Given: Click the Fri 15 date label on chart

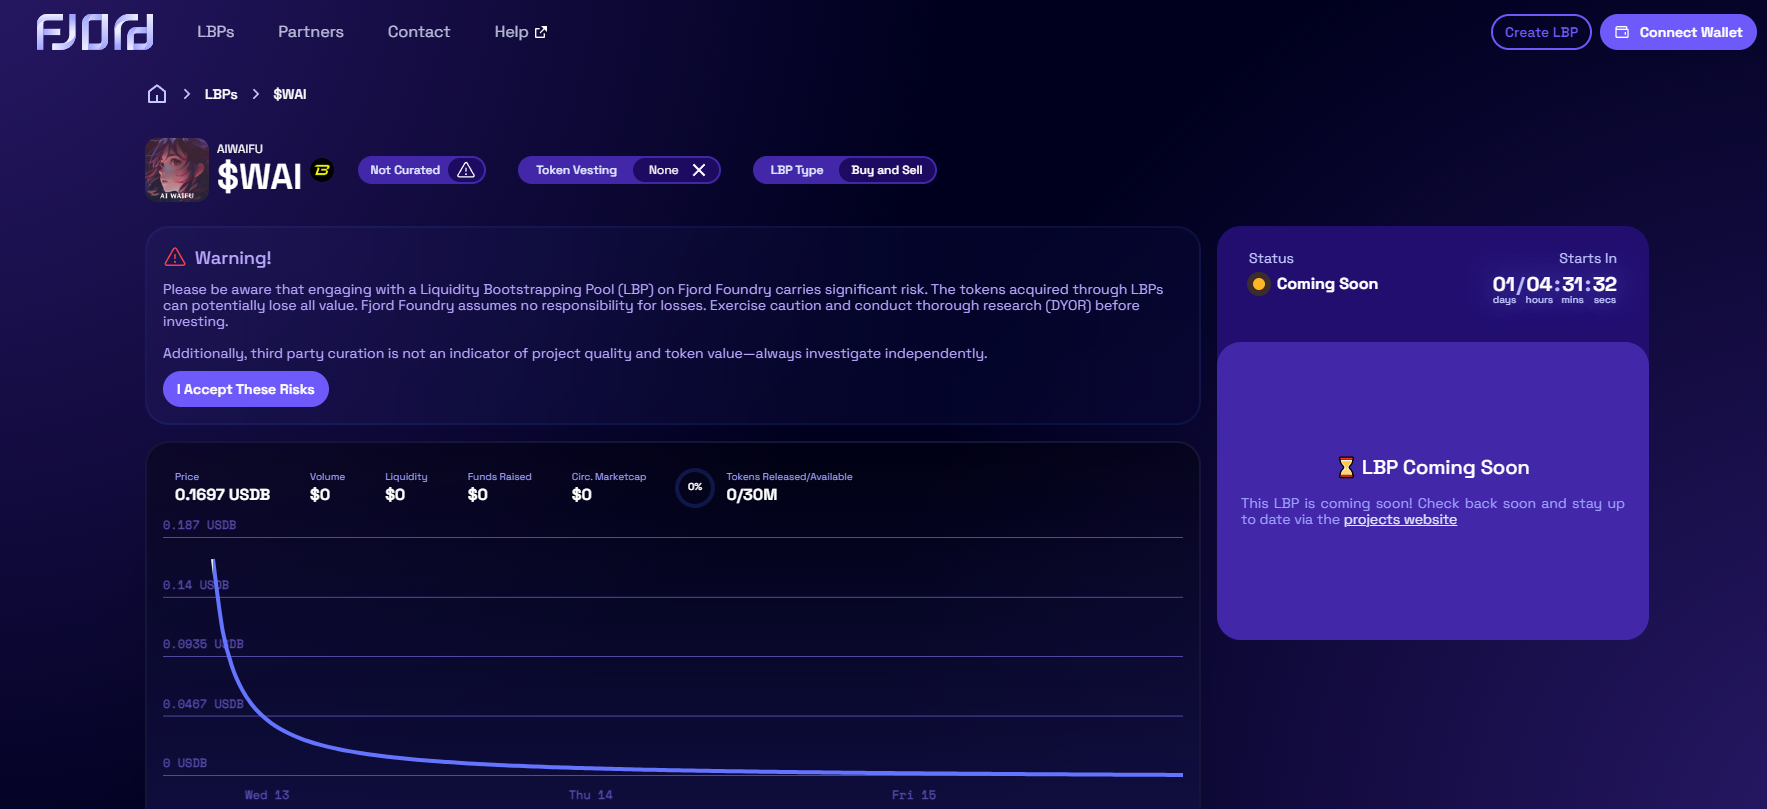Looking at the screenshot, I should (x=914, y=795).
